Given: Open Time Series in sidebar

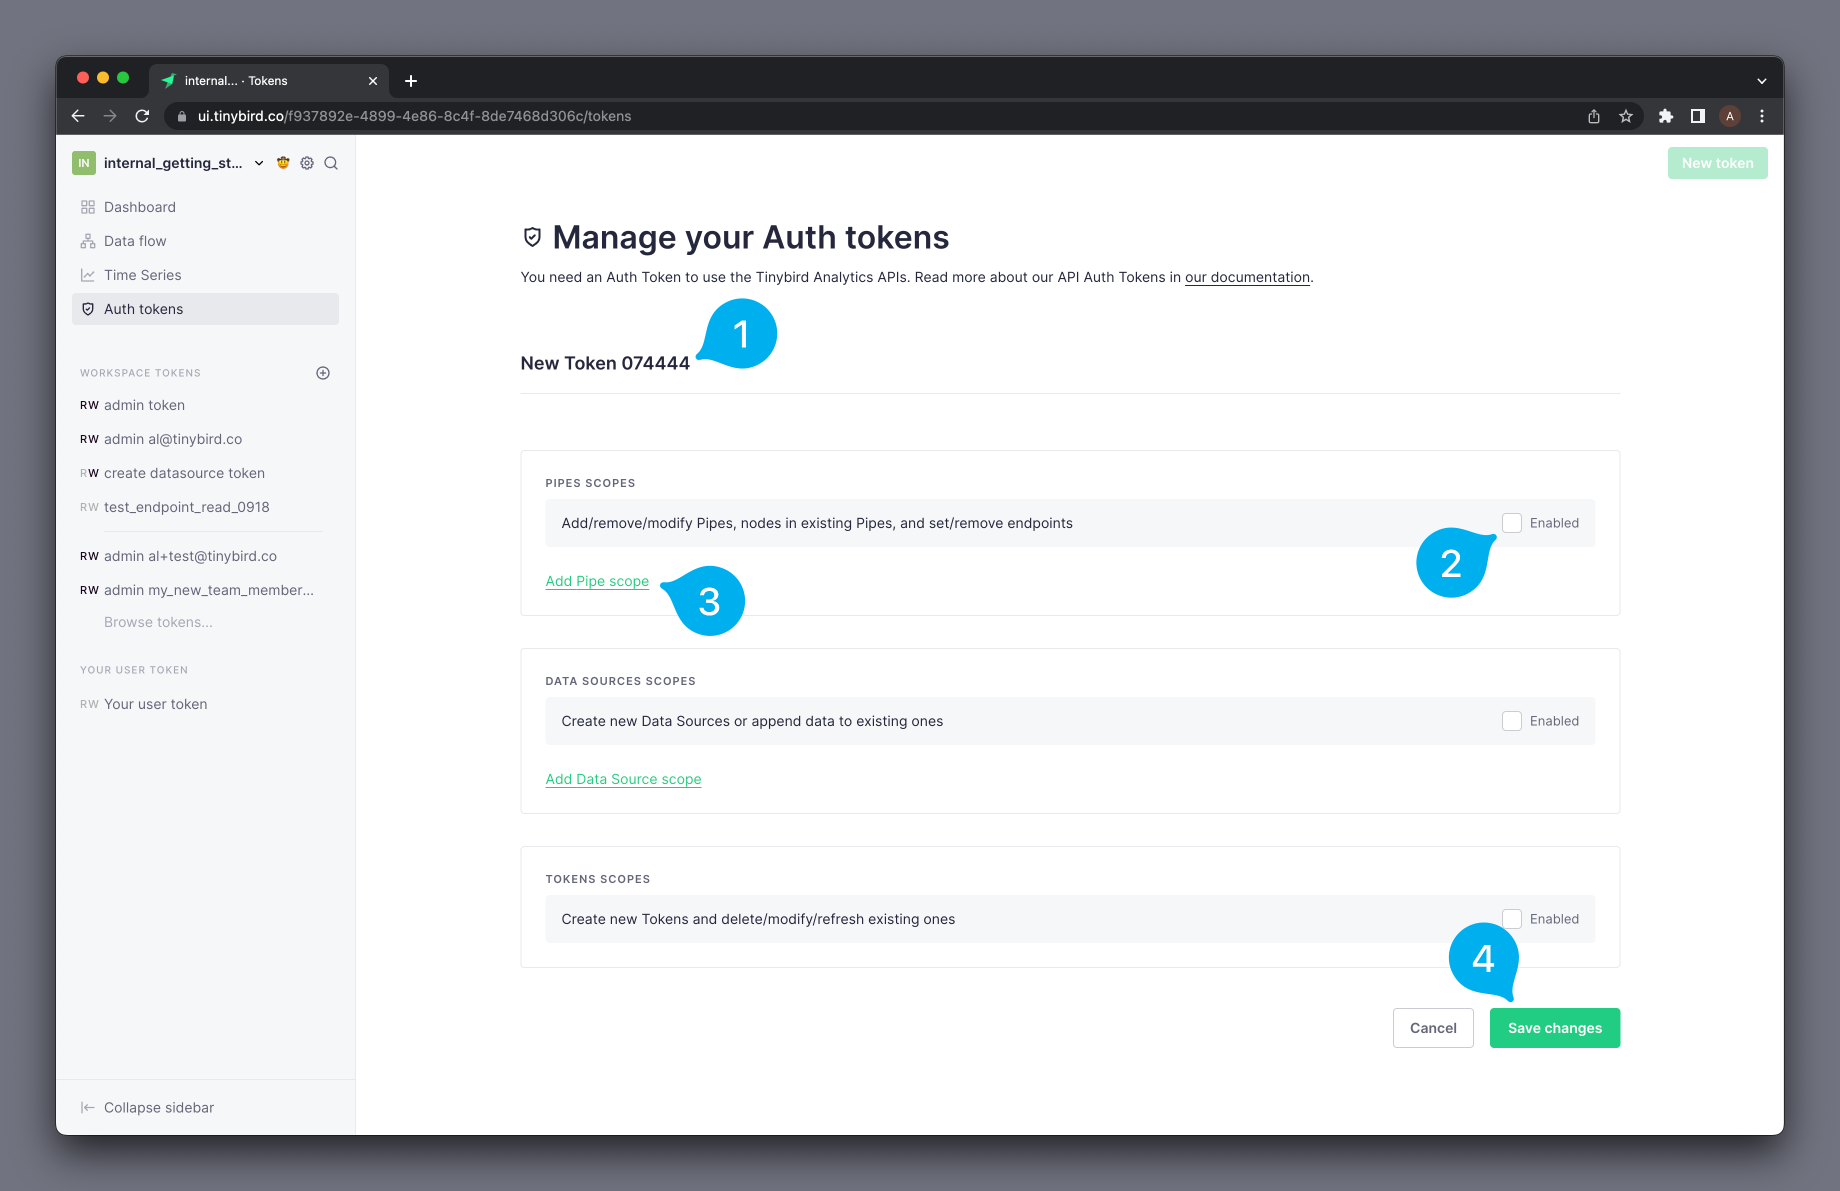Looking at the screenshot, I should pyautogui.click(x=205, y=275).
